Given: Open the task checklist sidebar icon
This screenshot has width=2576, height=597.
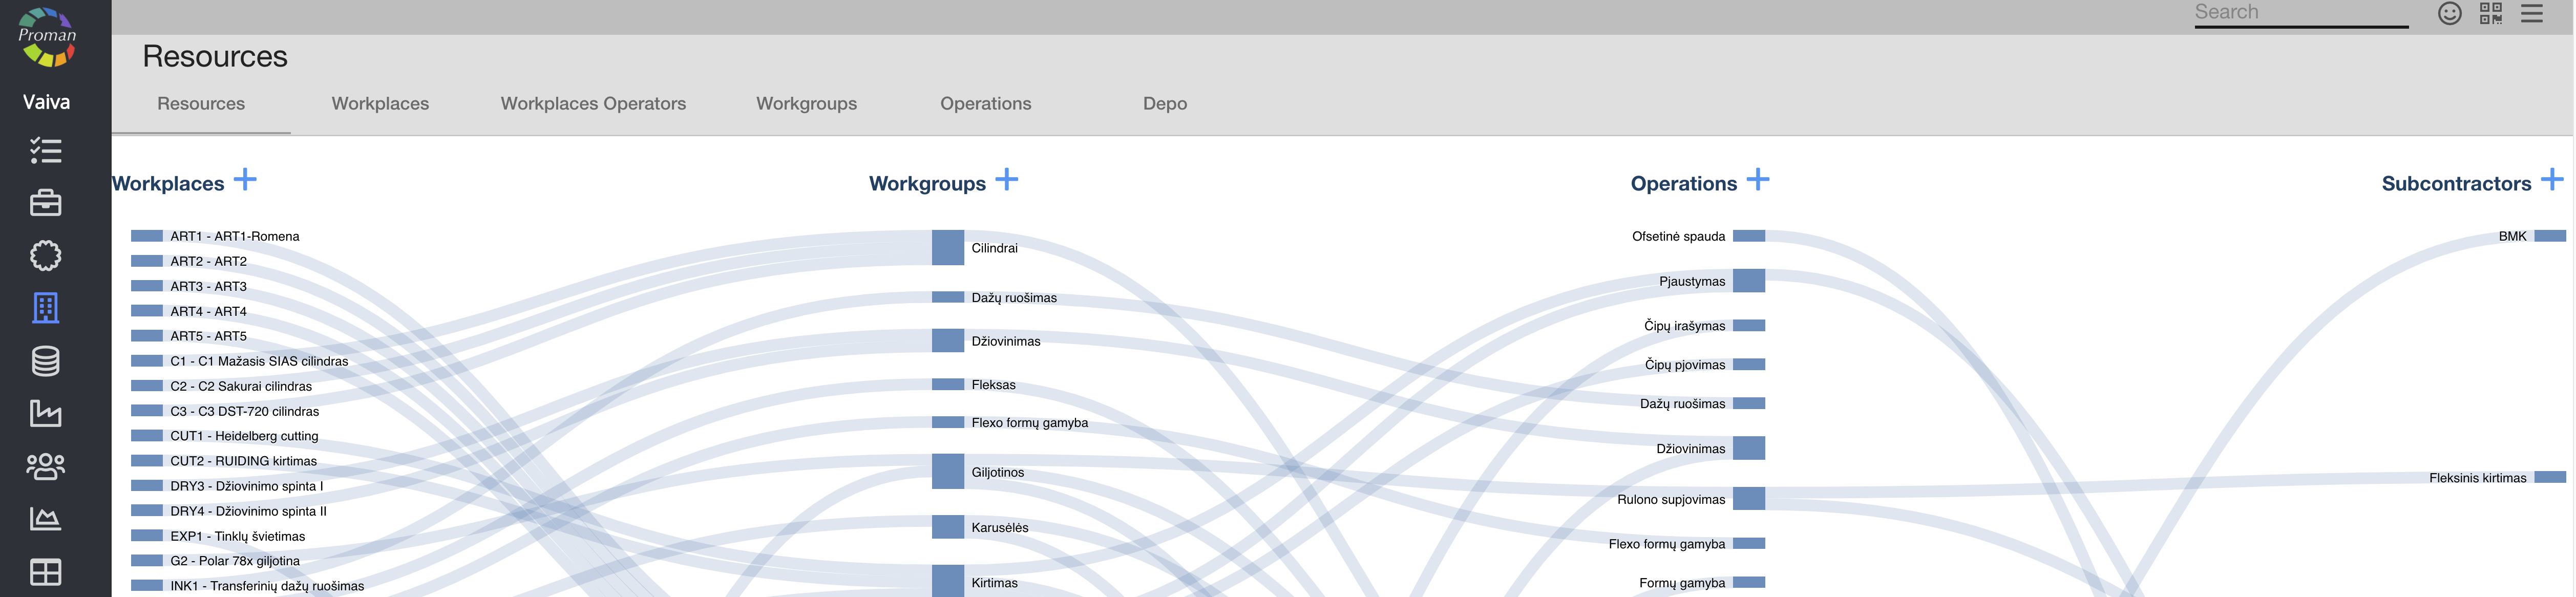Looking at the screenshot, I should coord(45,151).
